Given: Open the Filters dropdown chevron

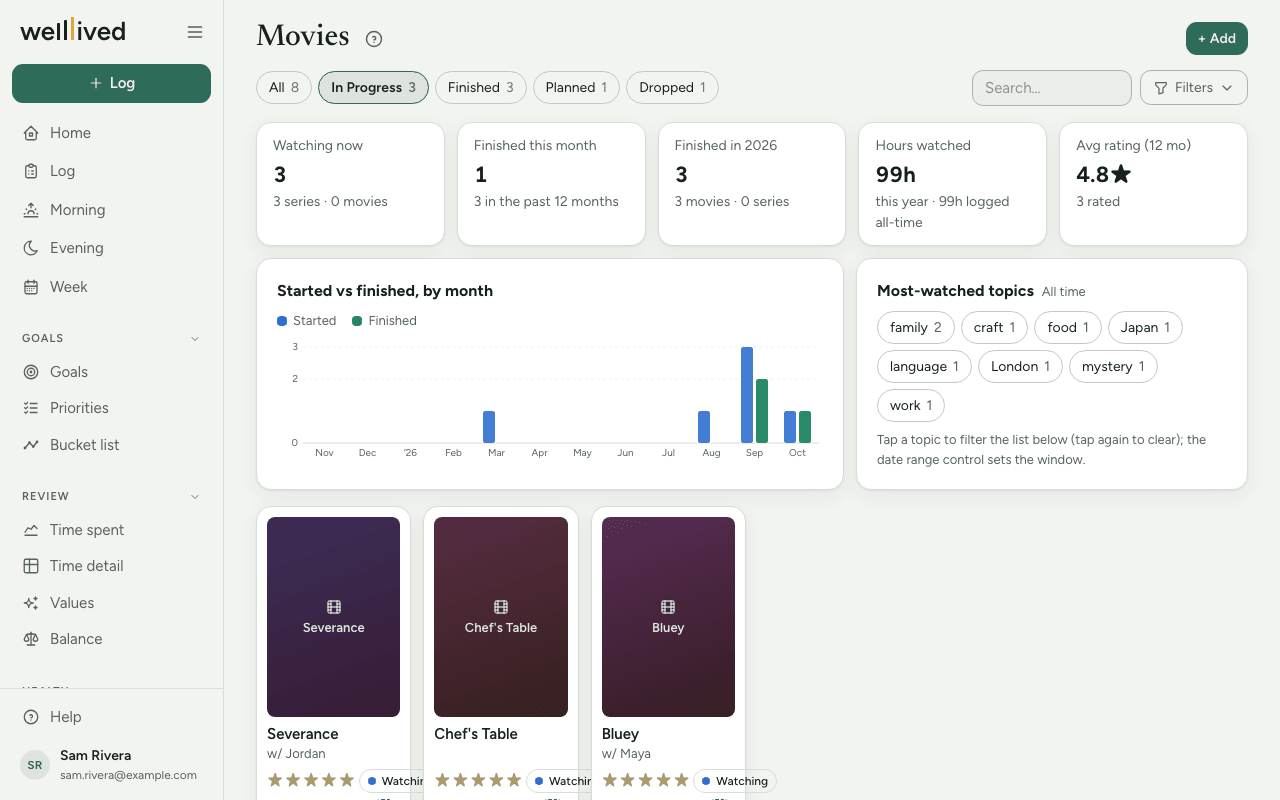Looking at the screenshot, I should [1227, 88].
